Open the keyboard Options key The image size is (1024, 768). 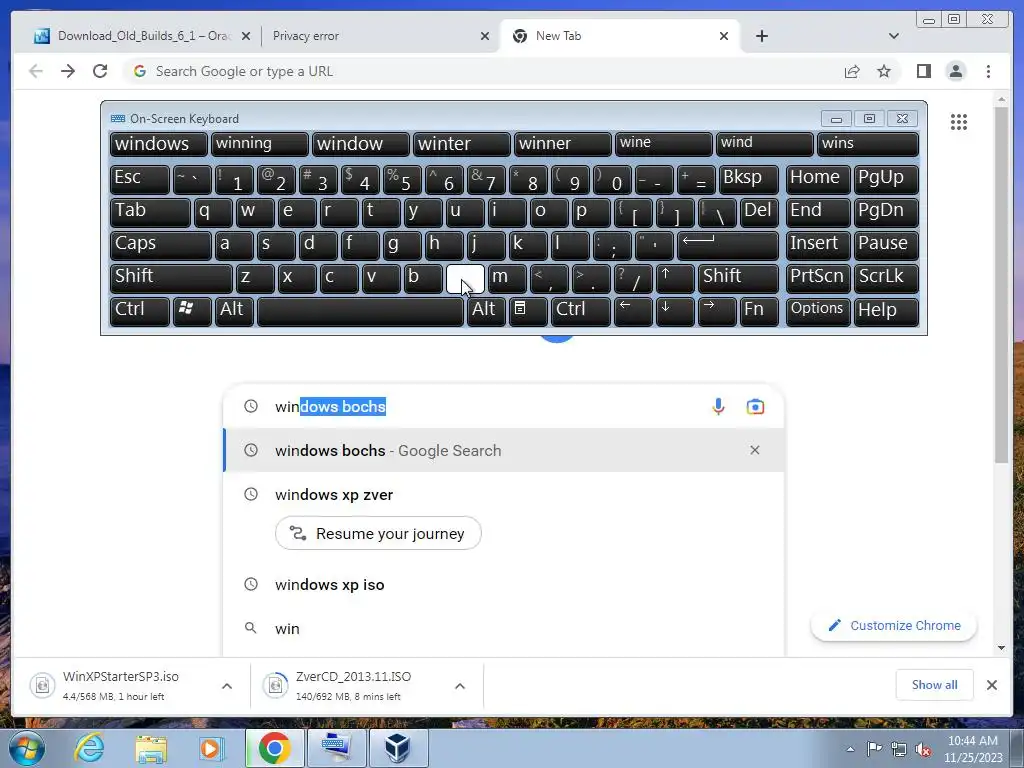coord(818,311)
